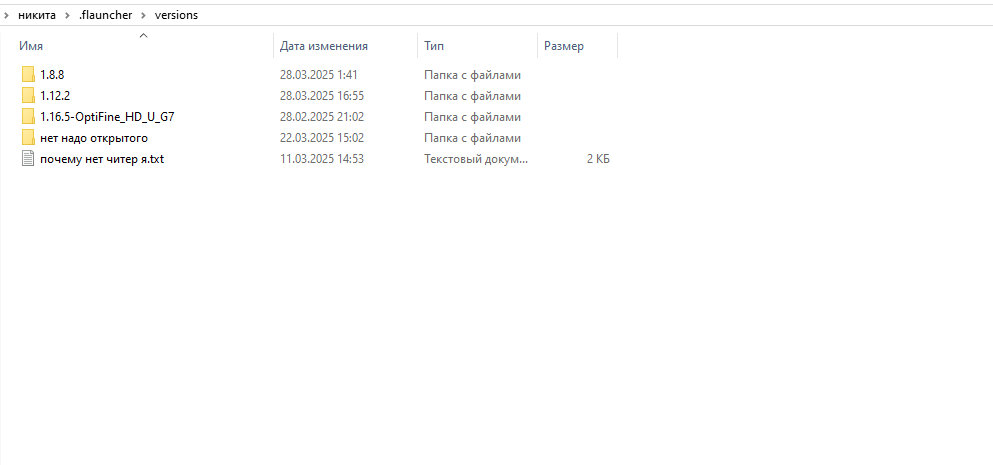Click the date 22.03.2025 15:02
The image size is (993, 465).
pos(322,137)
